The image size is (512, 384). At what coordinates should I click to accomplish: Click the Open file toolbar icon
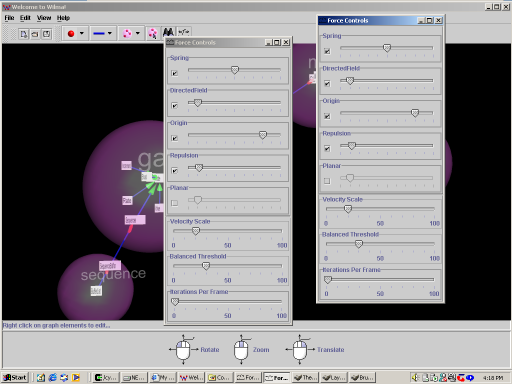pyautogui.click(x=35, y=34)
